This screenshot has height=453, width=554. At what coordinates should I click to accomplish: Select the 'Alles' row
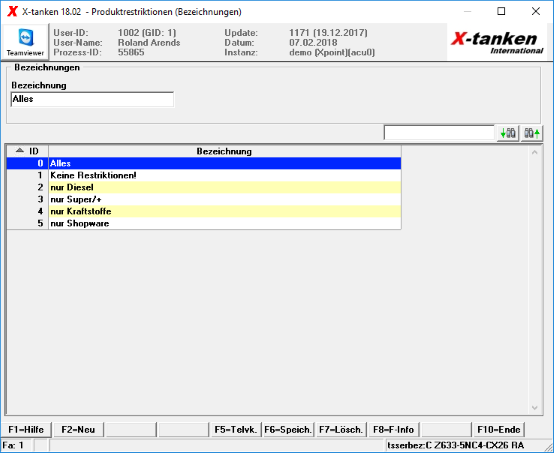point(204,163)
